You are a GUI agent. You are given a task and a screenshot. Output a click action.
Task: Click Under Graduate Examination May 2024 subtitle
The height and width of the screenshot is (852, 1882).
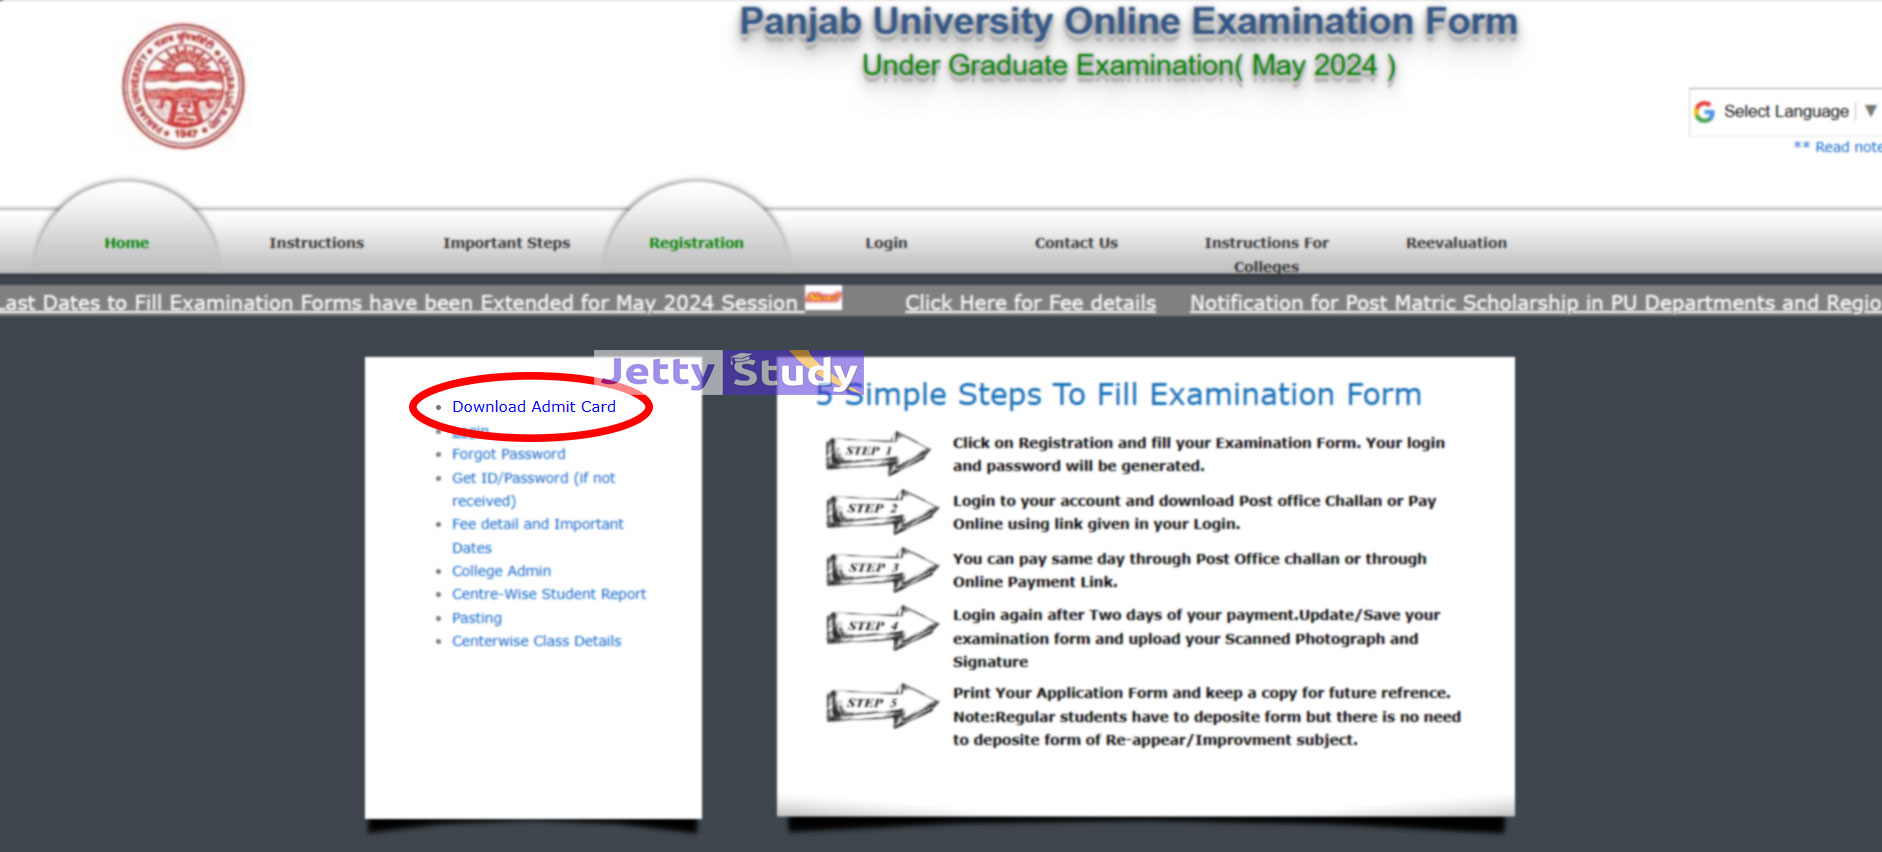pyautogui.click(x=1128, y=66)
